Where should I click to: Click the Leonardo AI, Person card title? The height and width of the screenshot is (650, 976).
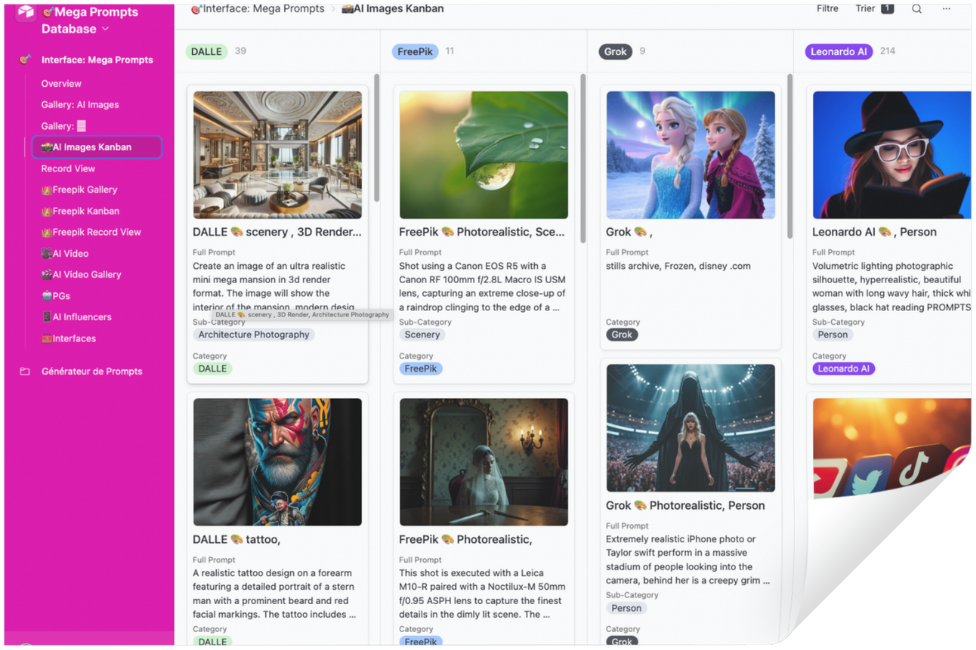point(874,232)
